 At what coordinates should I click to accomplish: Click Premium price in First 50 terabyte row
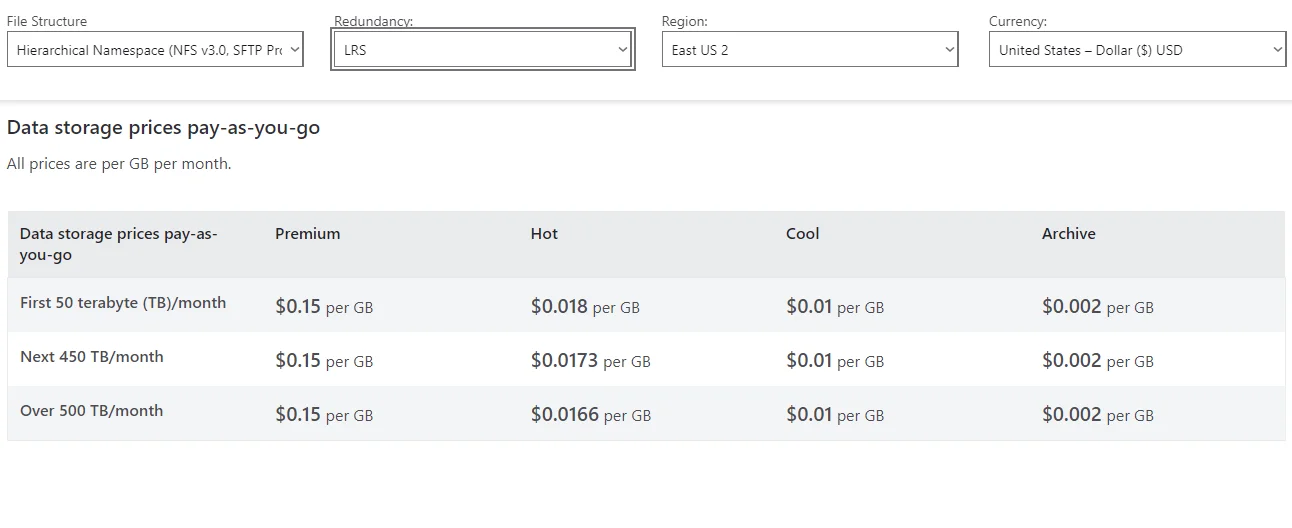coord(324,307)
